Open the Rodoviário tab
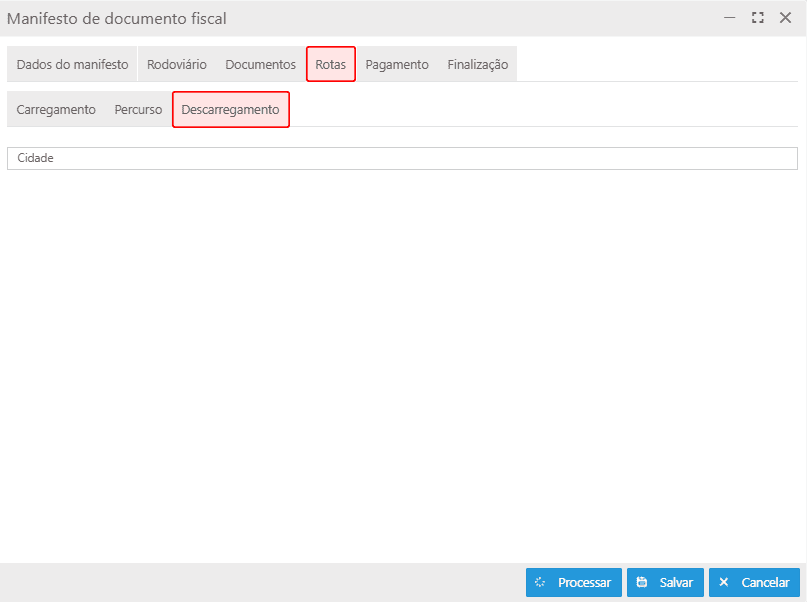The width and height of the screenshot is (807, 602). pyautogui.click(x=176, y=64)
